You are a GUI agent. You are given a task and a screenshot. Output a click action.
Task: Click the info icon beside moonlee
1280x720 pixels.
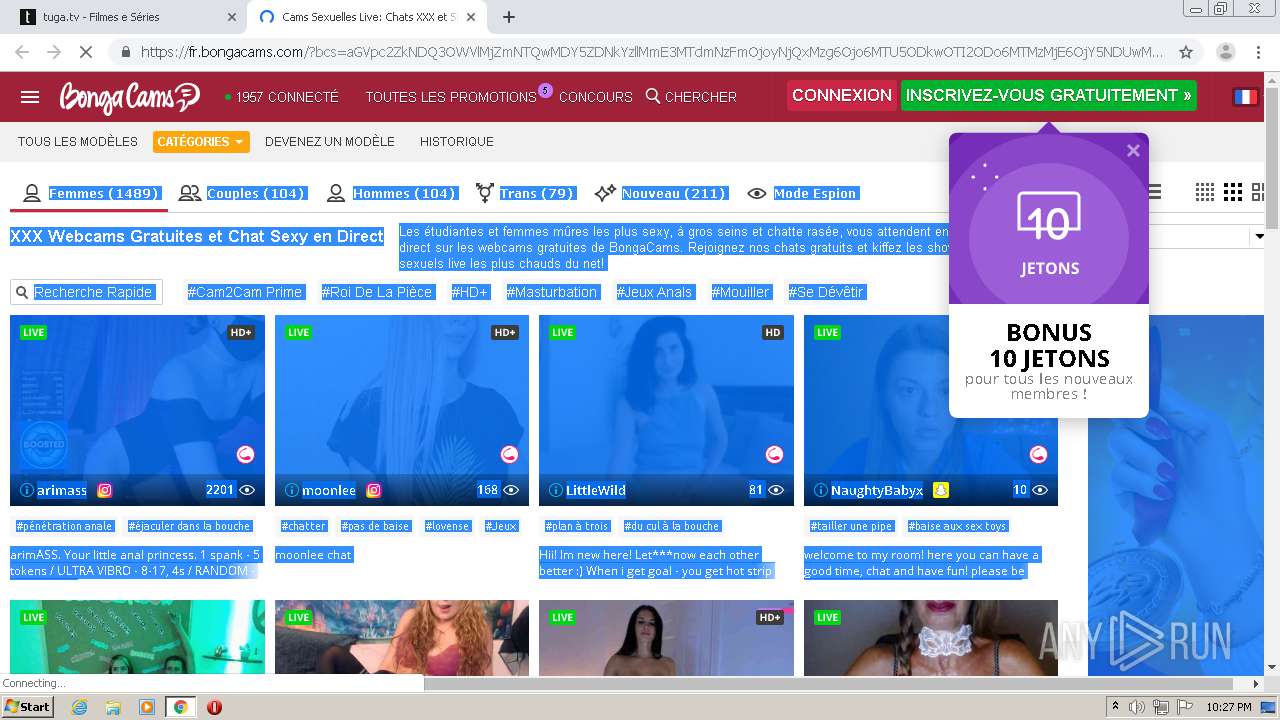[x=291, y=490]
